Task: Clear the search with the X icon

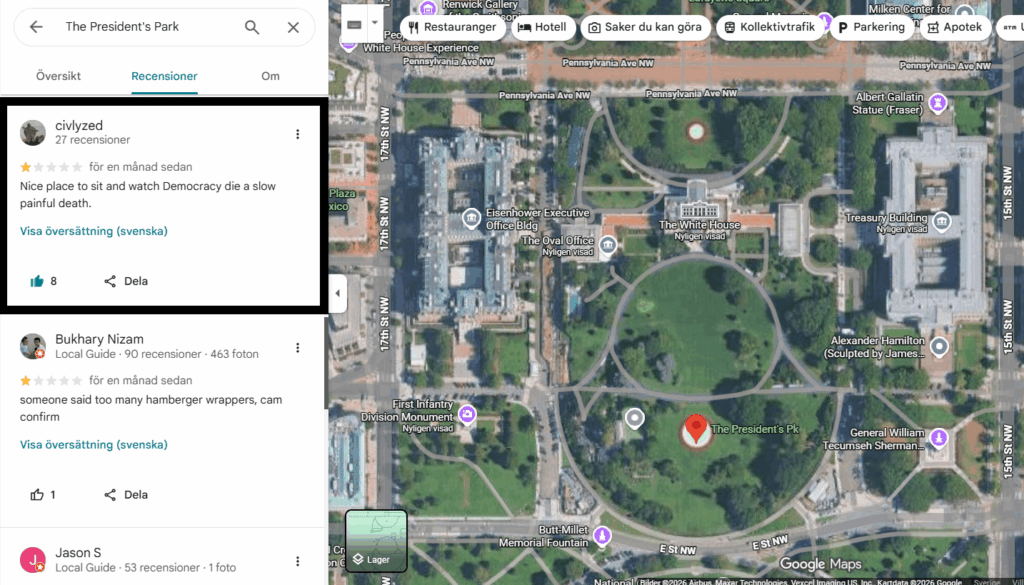Action: [293, 27]
